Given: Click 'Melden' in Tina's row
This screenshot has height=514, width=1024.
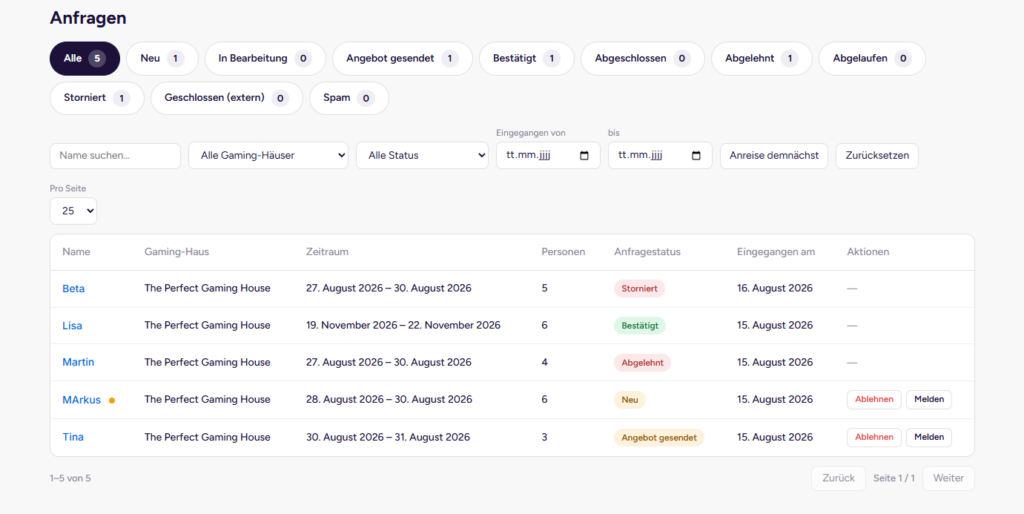Looking at the screenshot, I should click(x=929, y=438).
